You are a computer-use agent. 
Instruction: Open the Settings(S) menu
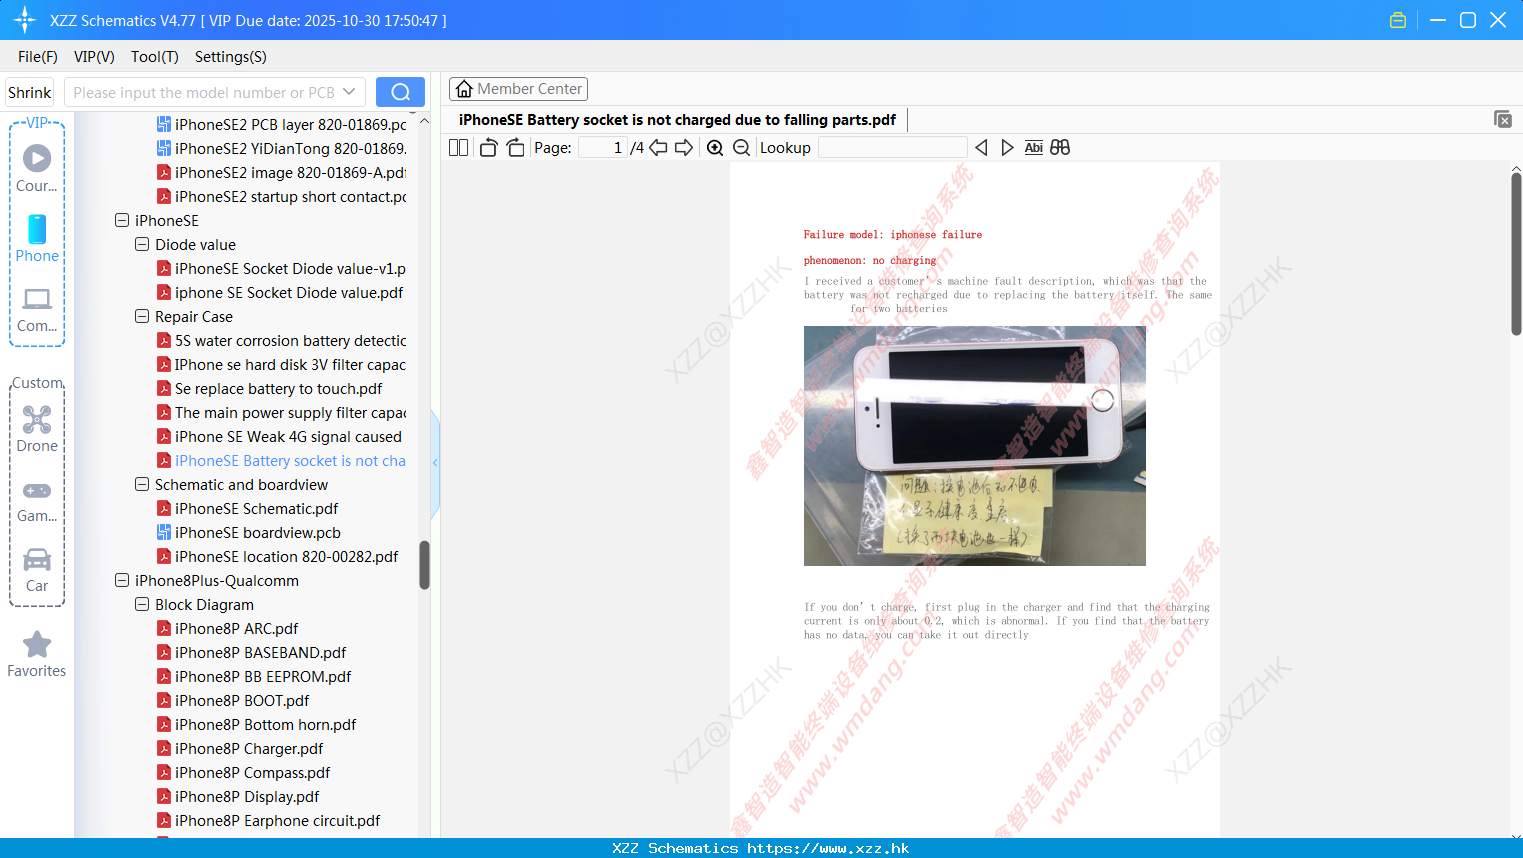pos(231,57)
